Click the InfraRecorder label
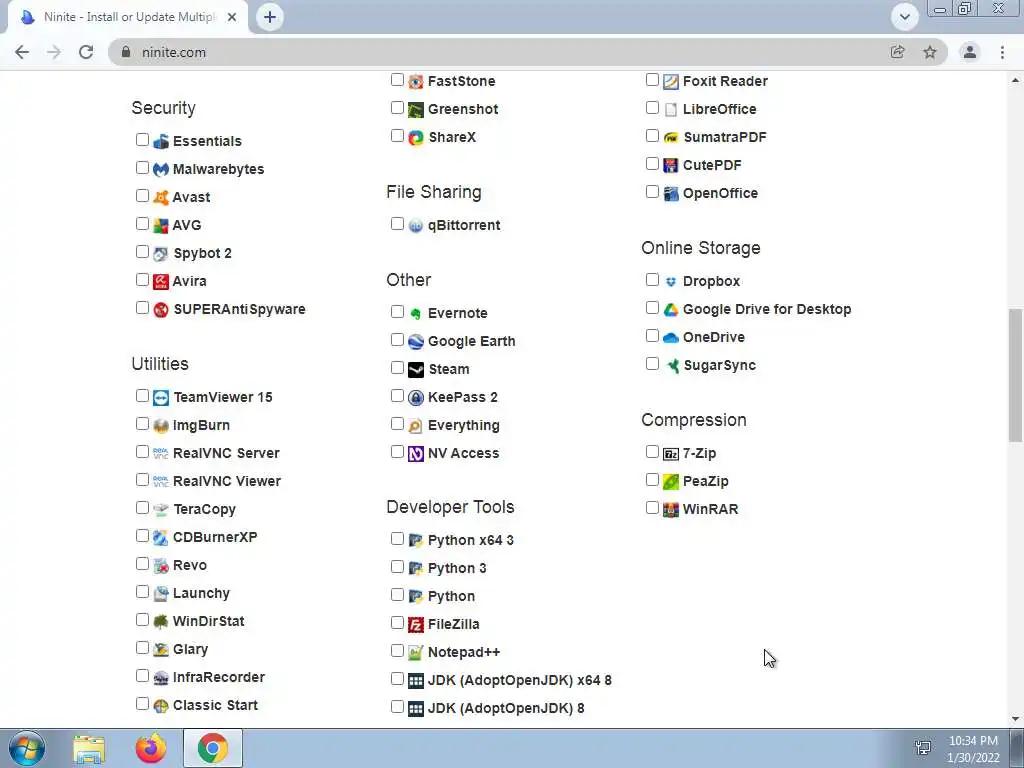Image resolution: width=1024 pixels, height=768 pixels. coord(219,677)
